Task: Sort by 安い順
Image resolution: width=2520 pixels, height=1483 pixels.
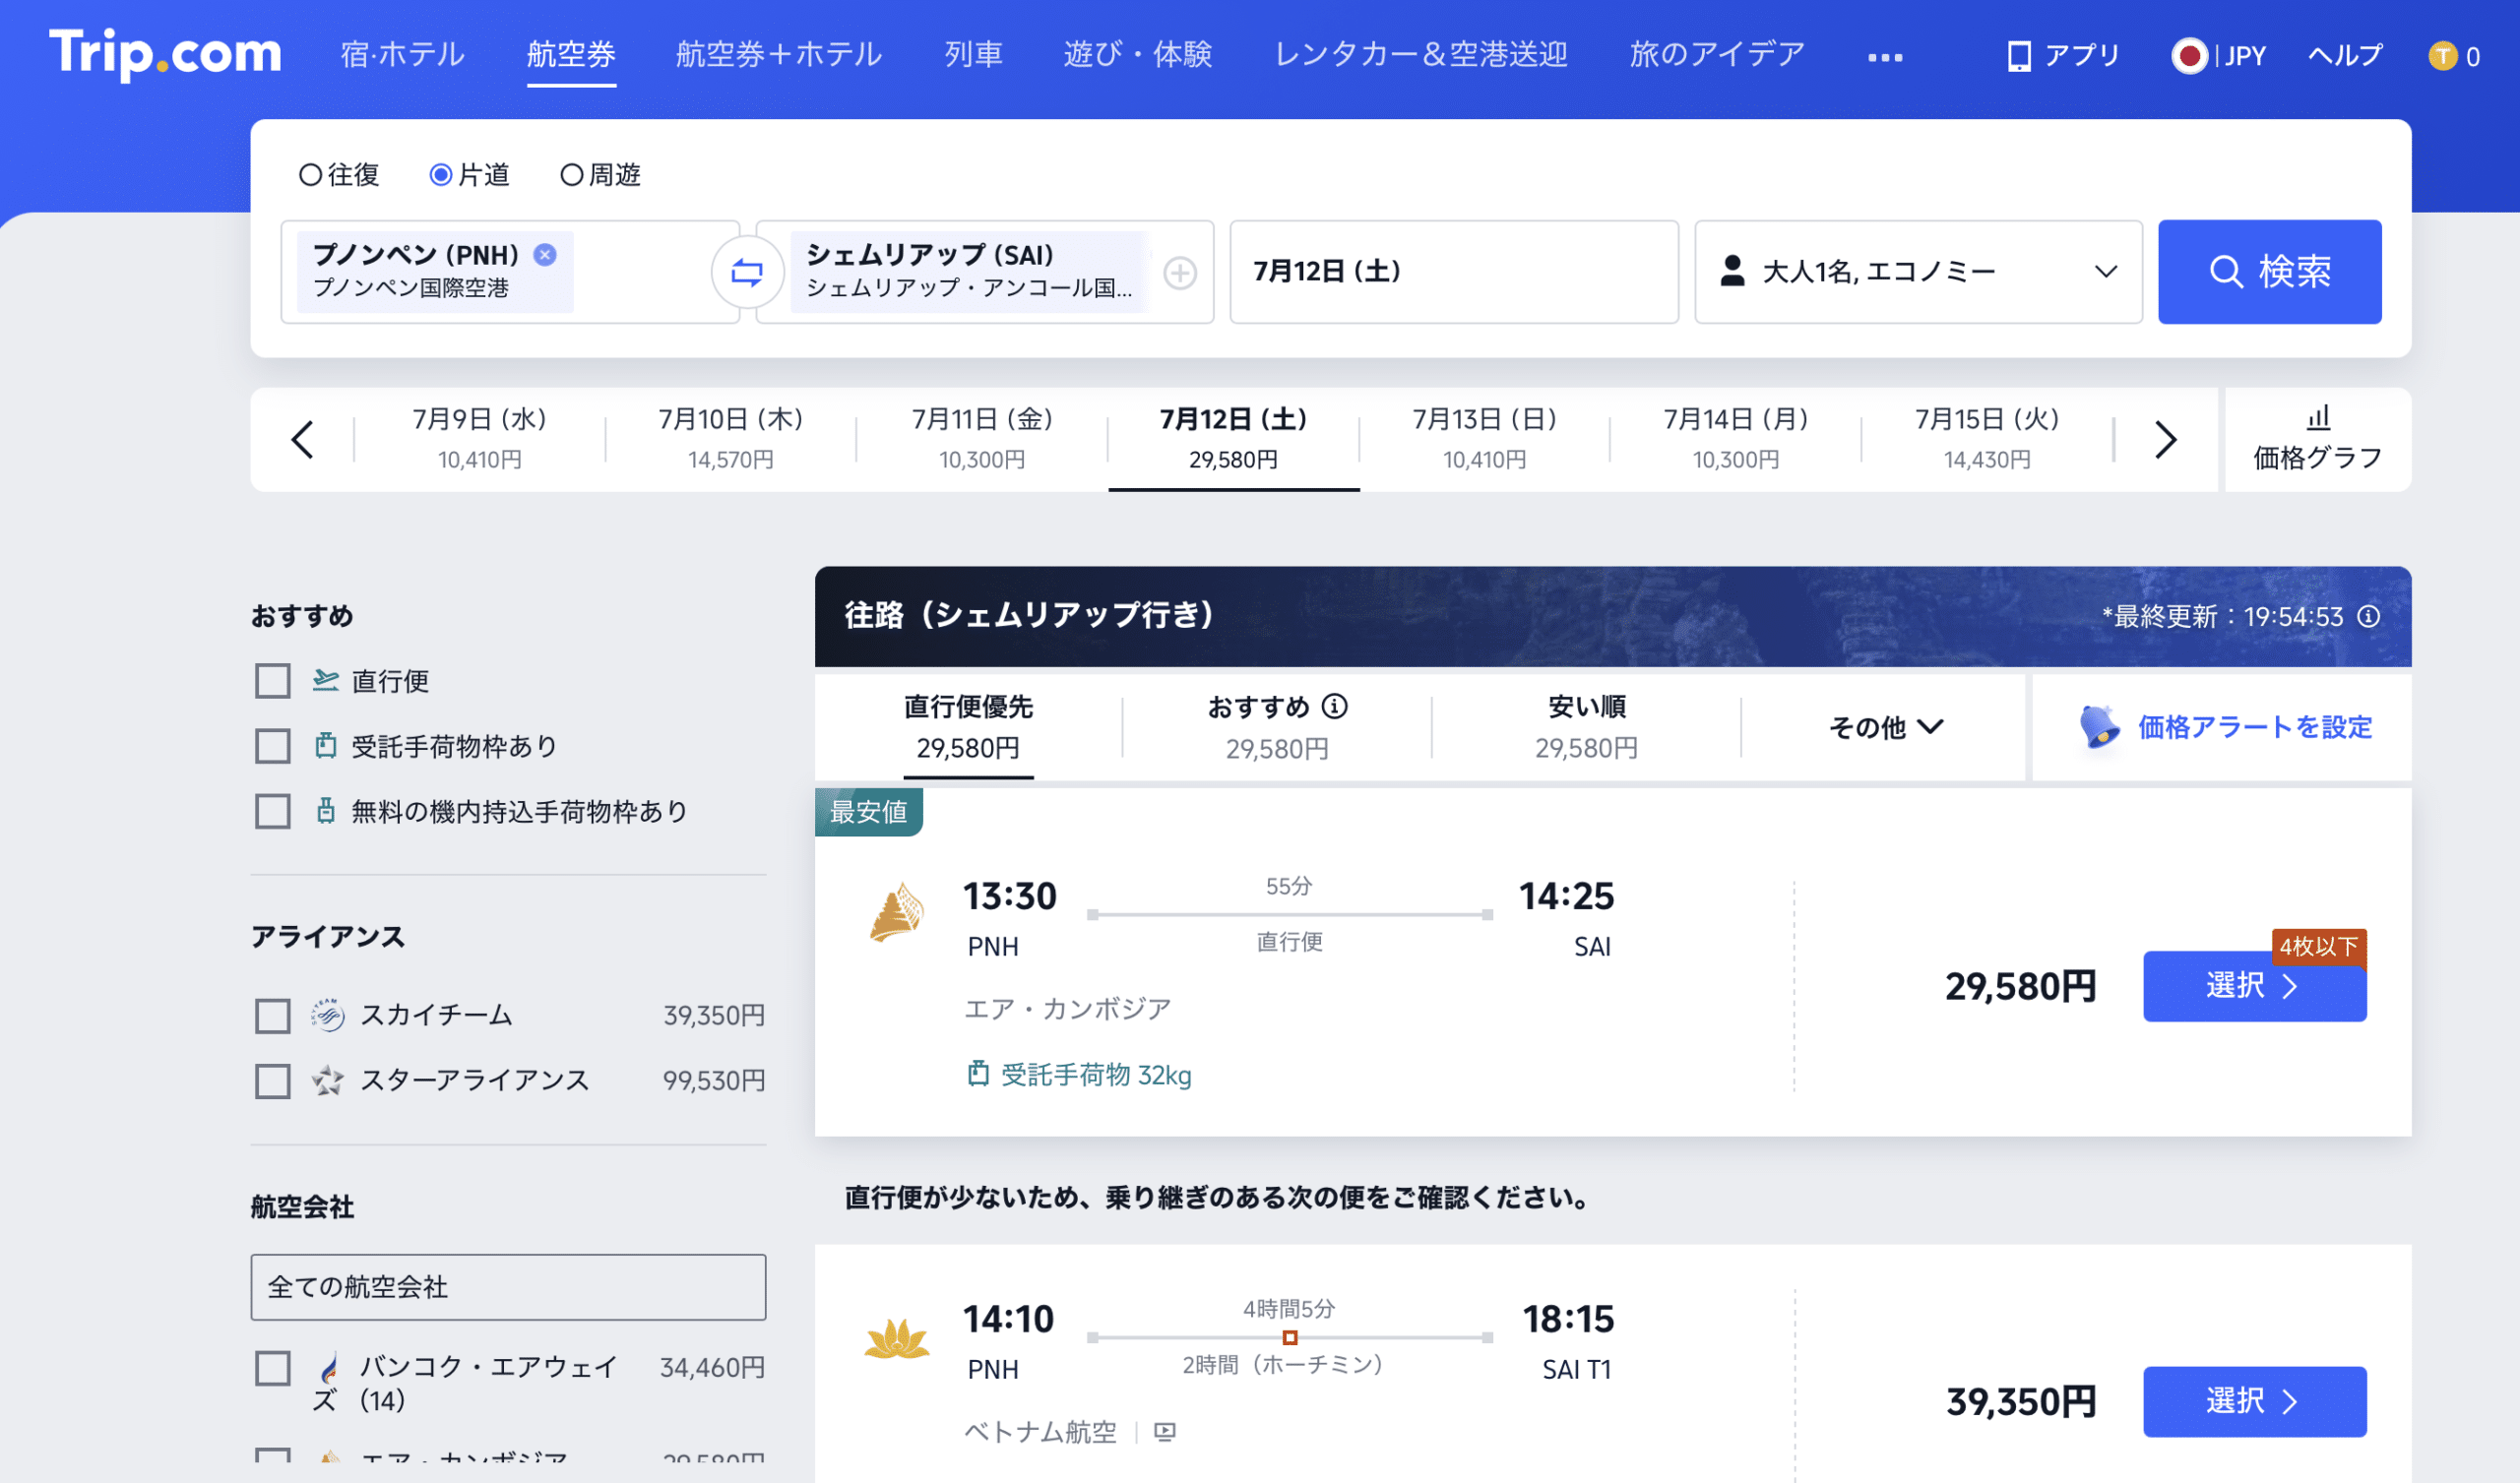Action: coord(1586,727)
